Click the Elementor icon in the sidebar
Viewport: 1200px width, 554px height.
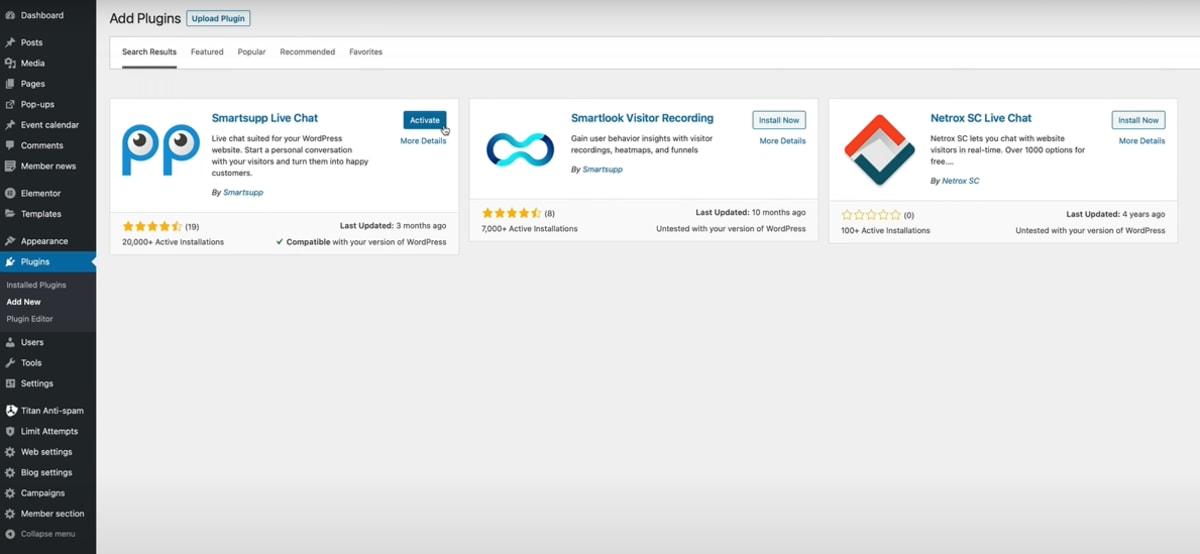(10, 193)
